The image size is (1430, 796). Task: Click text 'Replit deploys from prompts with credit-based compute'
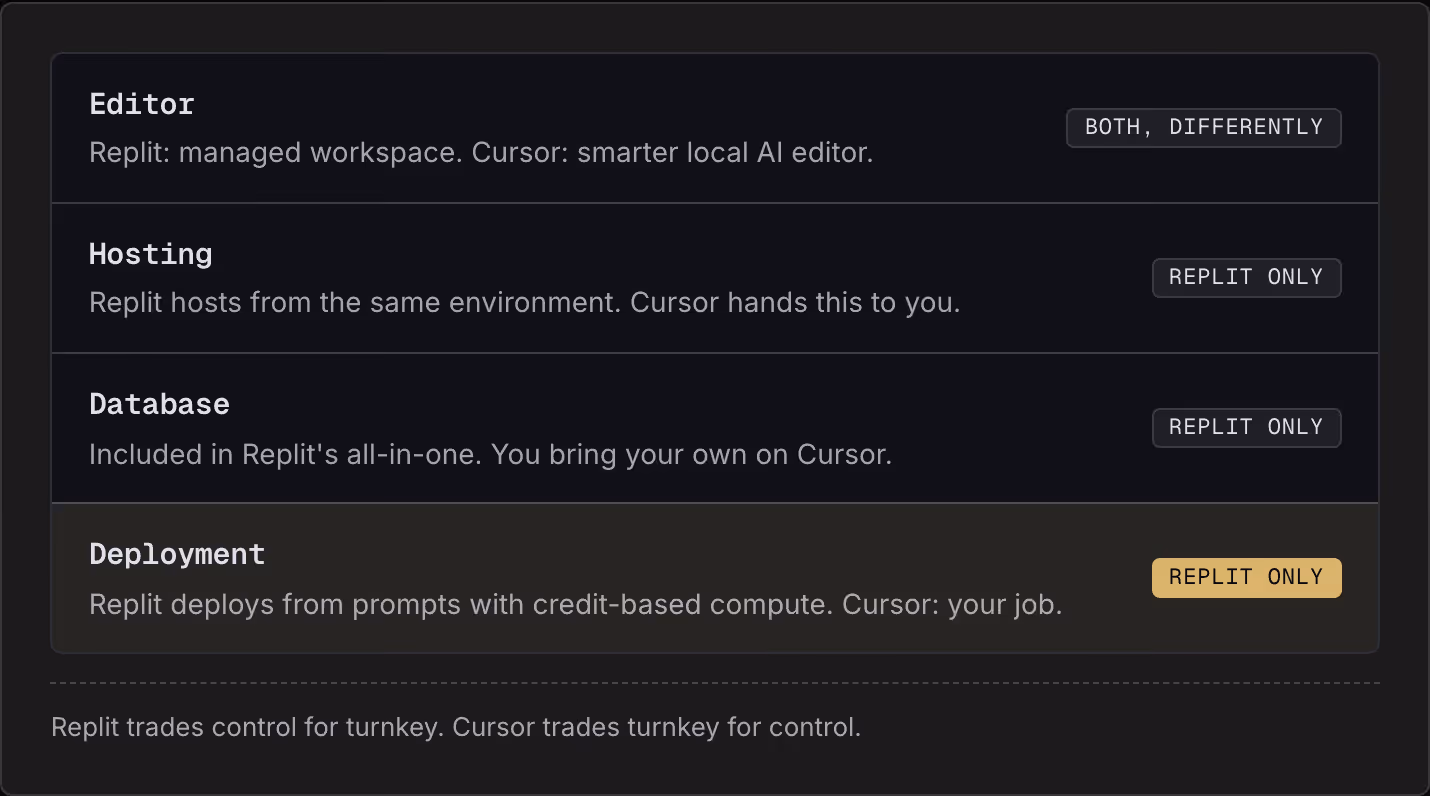461,605
